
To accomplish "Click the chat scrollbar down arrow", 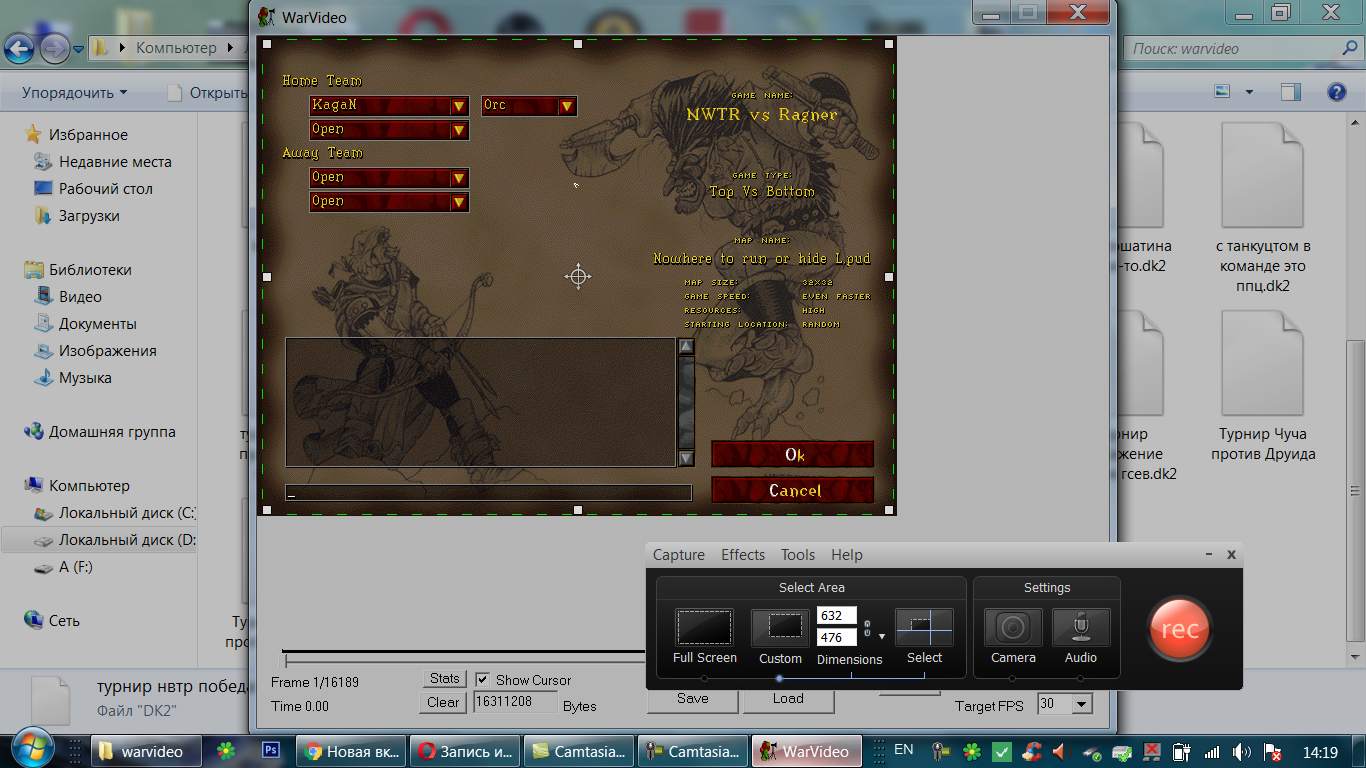I will point(686,458).
